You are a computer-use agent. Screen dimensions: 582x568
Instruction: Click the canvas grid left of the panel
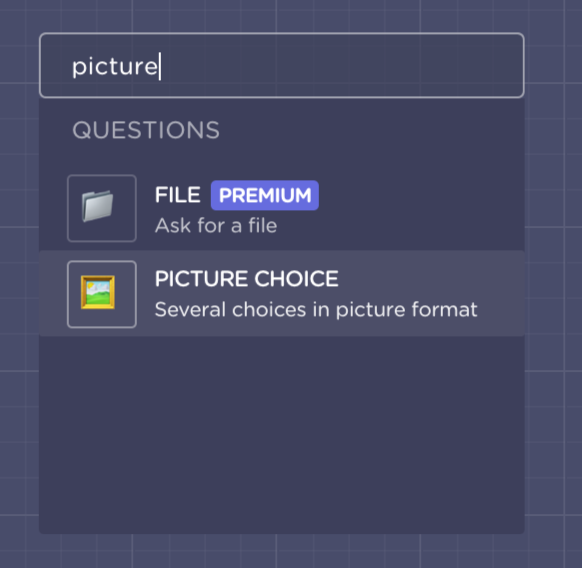click(19, 284)
